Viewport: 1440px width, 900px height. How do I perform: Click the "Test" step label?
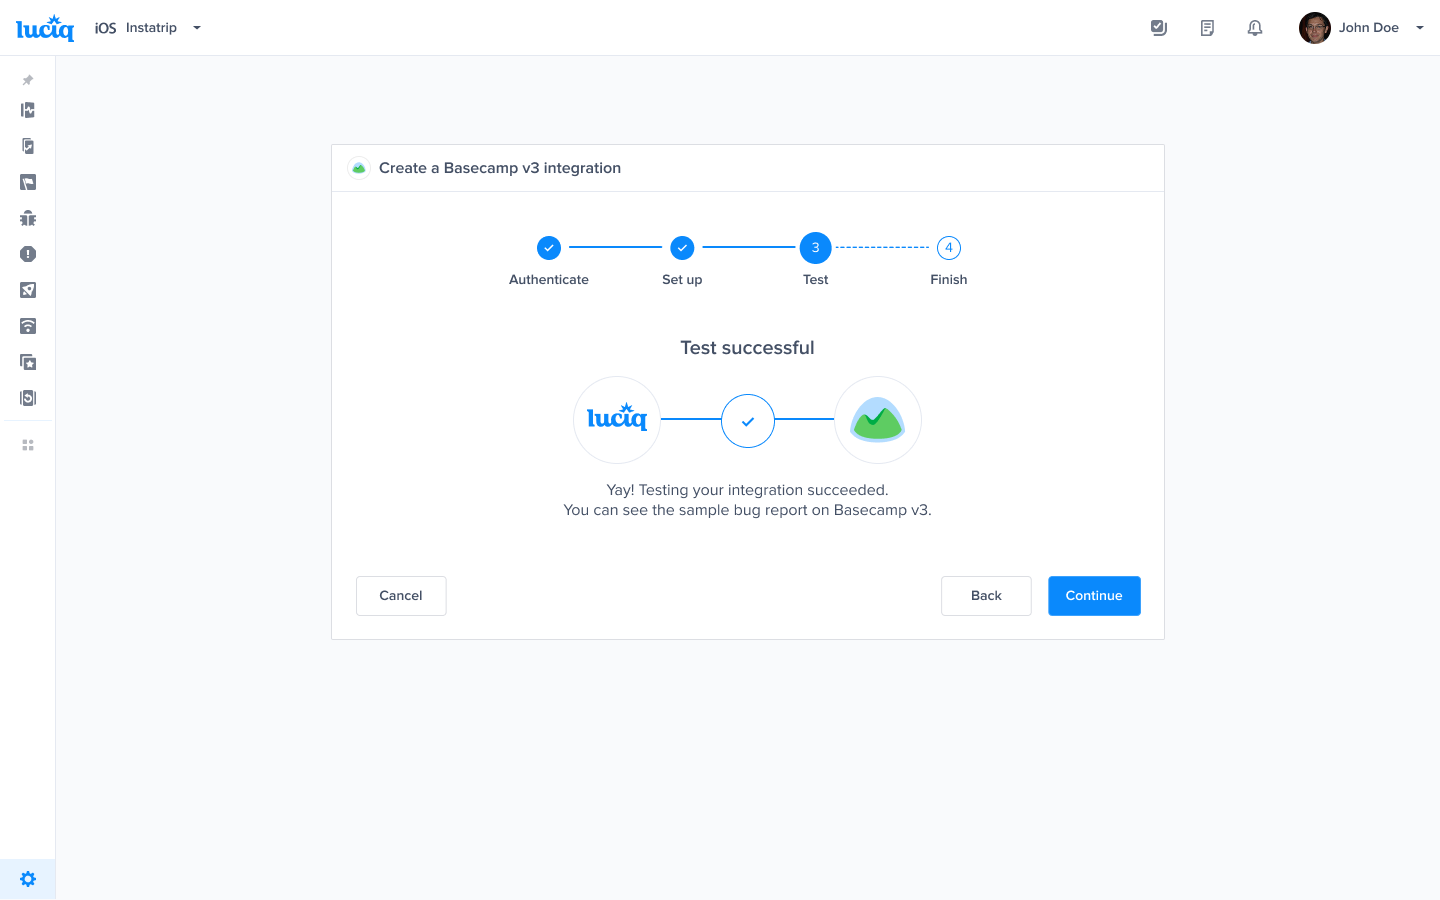816,280
